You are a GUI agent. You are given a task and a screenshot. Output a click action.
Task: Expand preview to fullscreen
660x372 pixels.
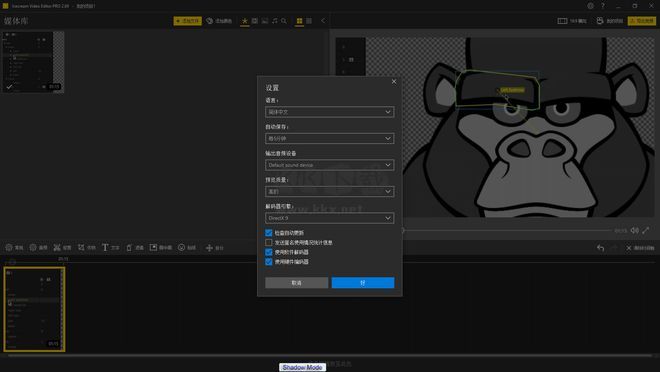tap(646, 230)
